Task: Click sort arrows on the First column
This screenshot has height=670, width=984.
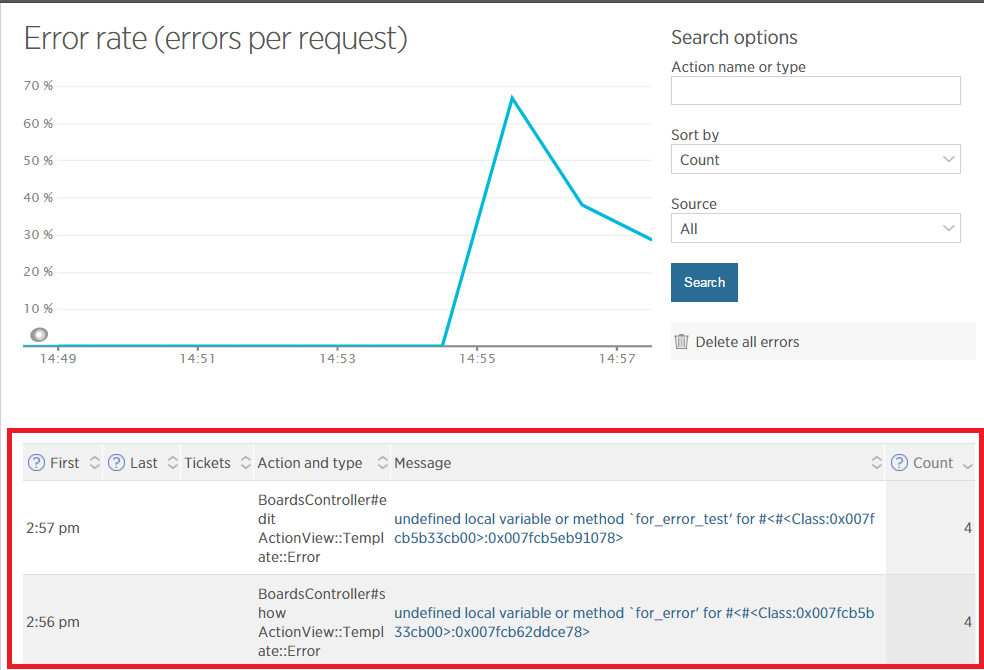Action: (95, 463)
